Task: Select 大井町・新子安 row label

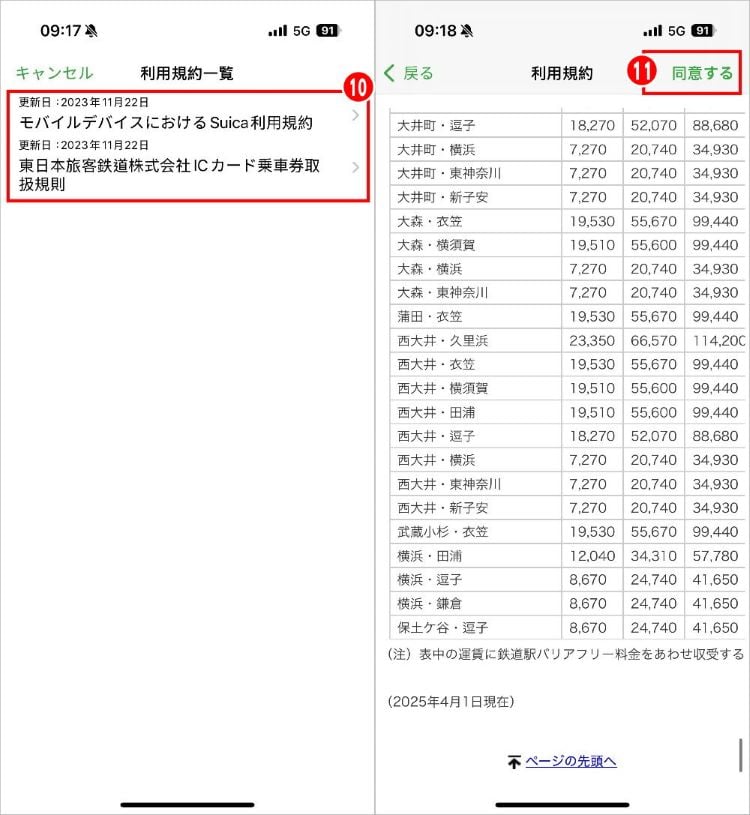Action: tap(442, 197)
